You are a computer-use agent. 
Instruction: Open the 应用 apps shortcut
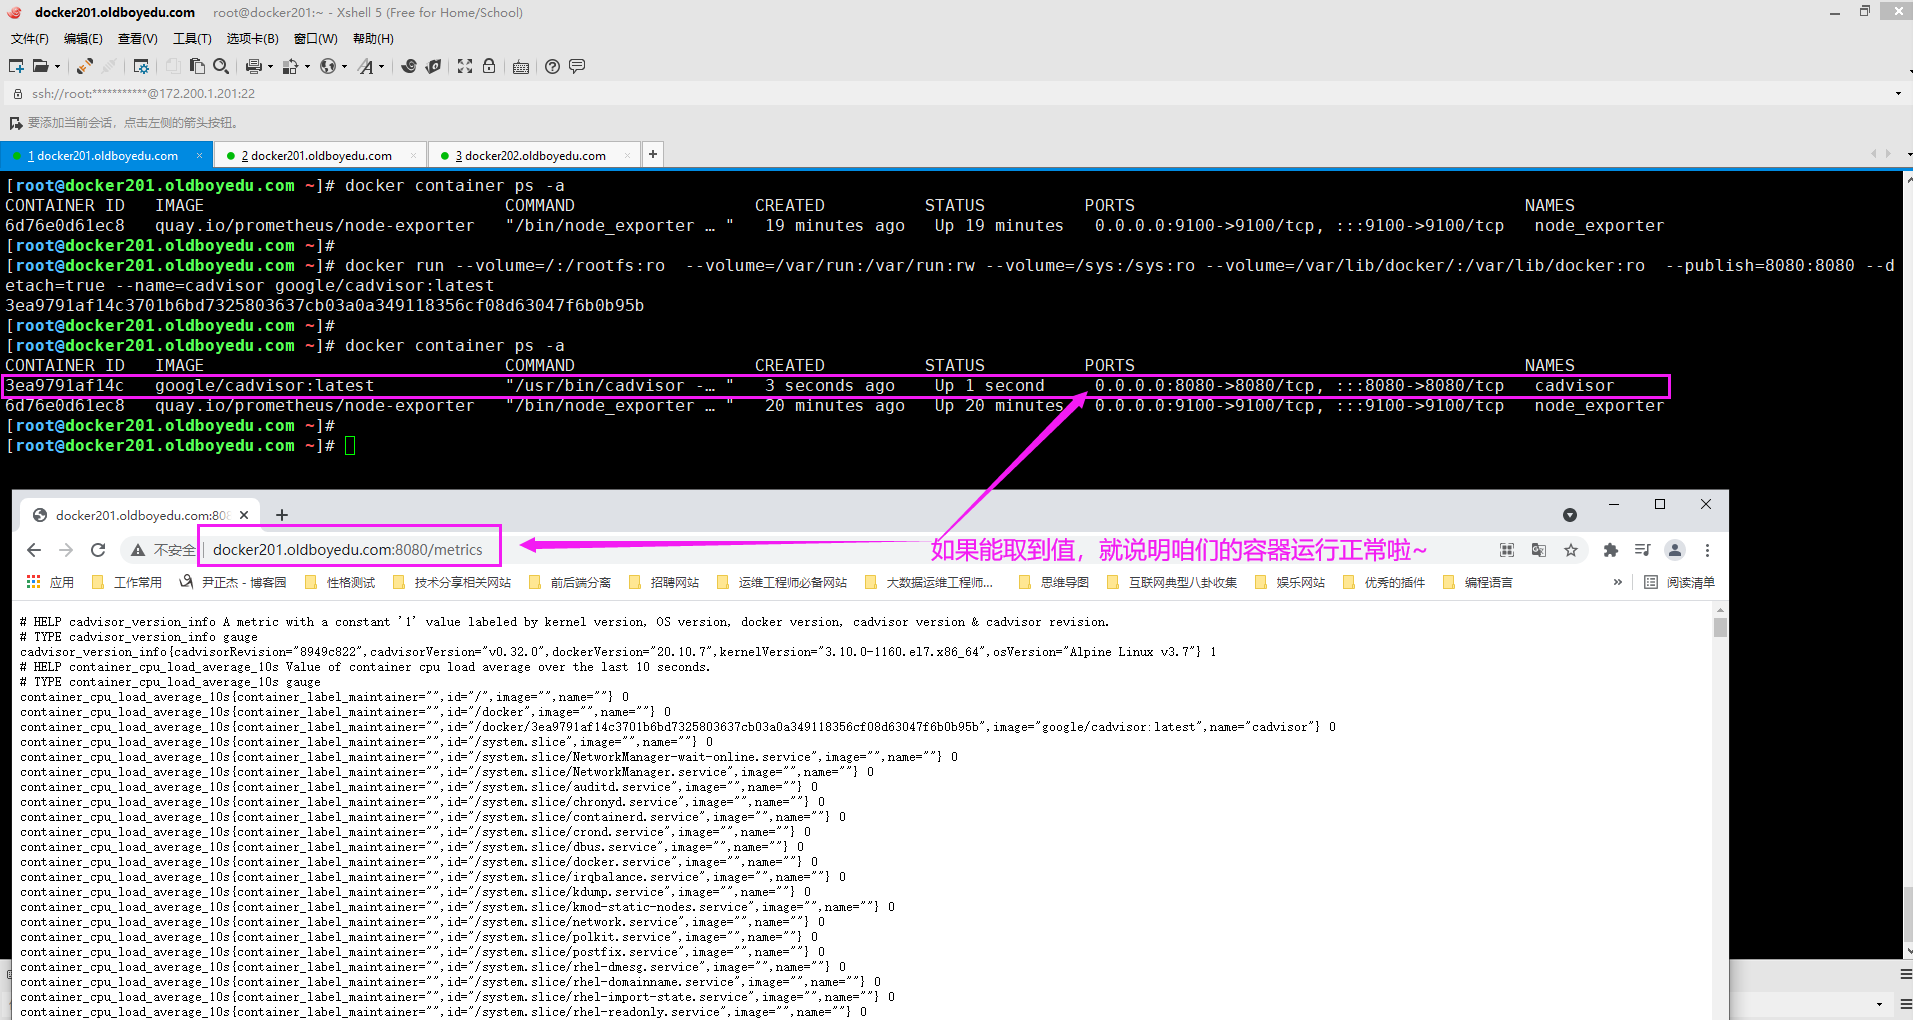[x=50, y=582]
